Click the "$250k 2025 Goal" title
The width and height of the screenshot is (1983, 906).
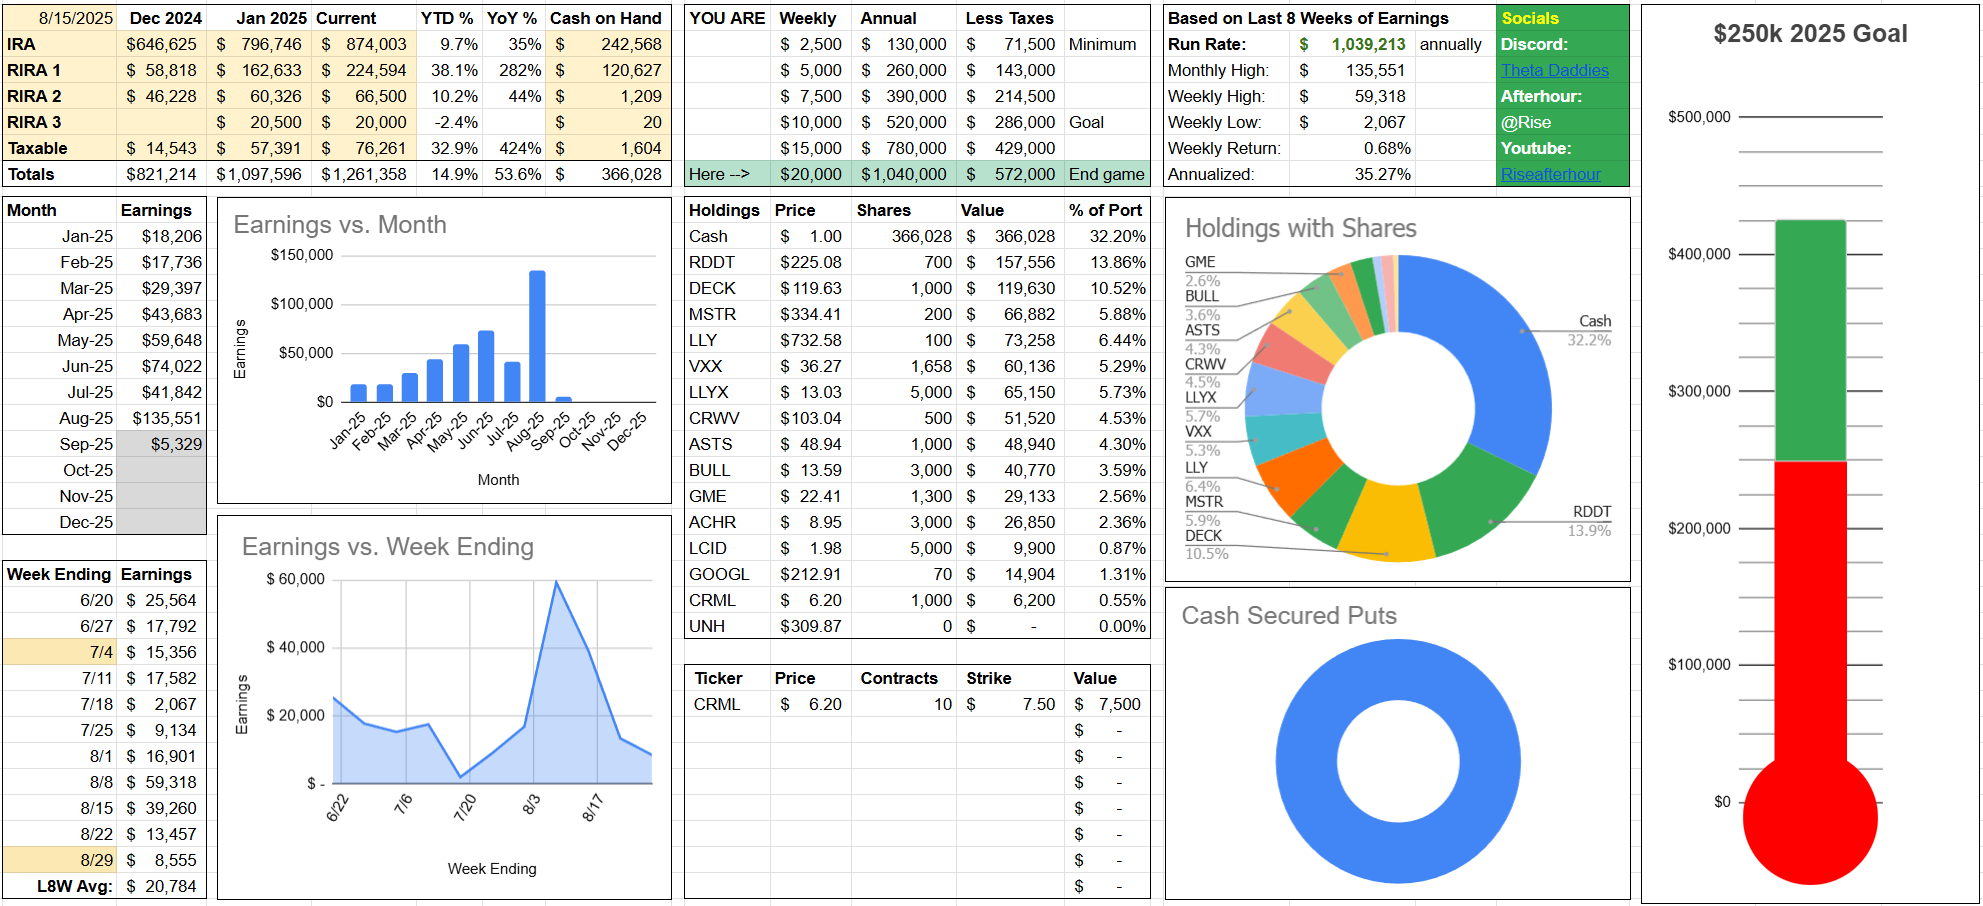(x=1809, y=34)
